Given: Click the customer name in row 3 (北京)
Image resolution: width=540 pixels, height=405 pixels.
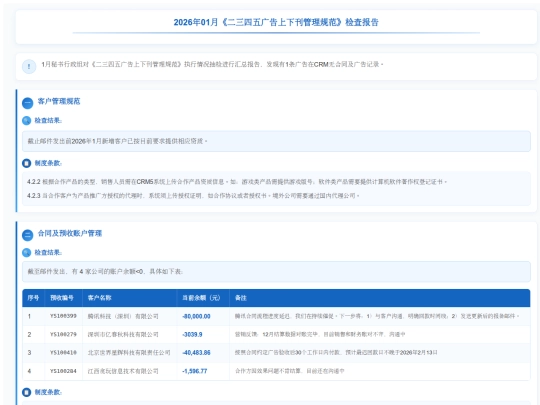Looking at the screenshot, I should (129, 353).
